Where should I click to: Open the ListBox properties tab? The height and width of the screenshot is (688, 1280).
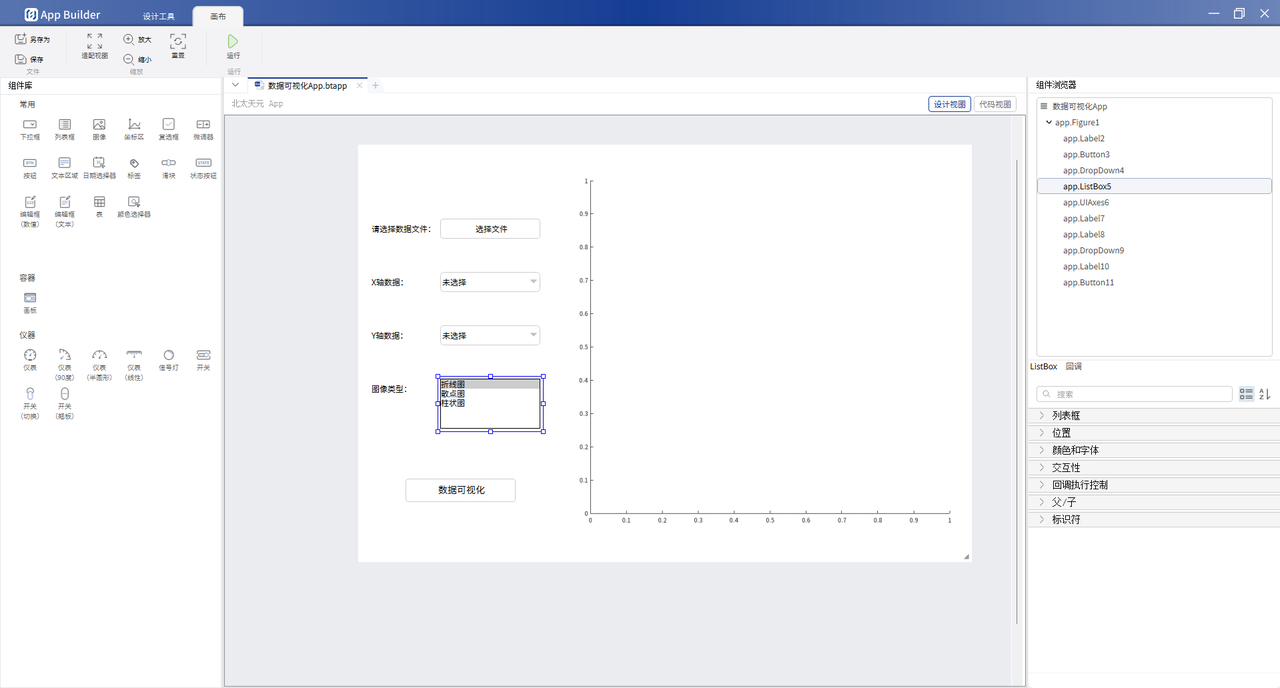point(1044,367)
